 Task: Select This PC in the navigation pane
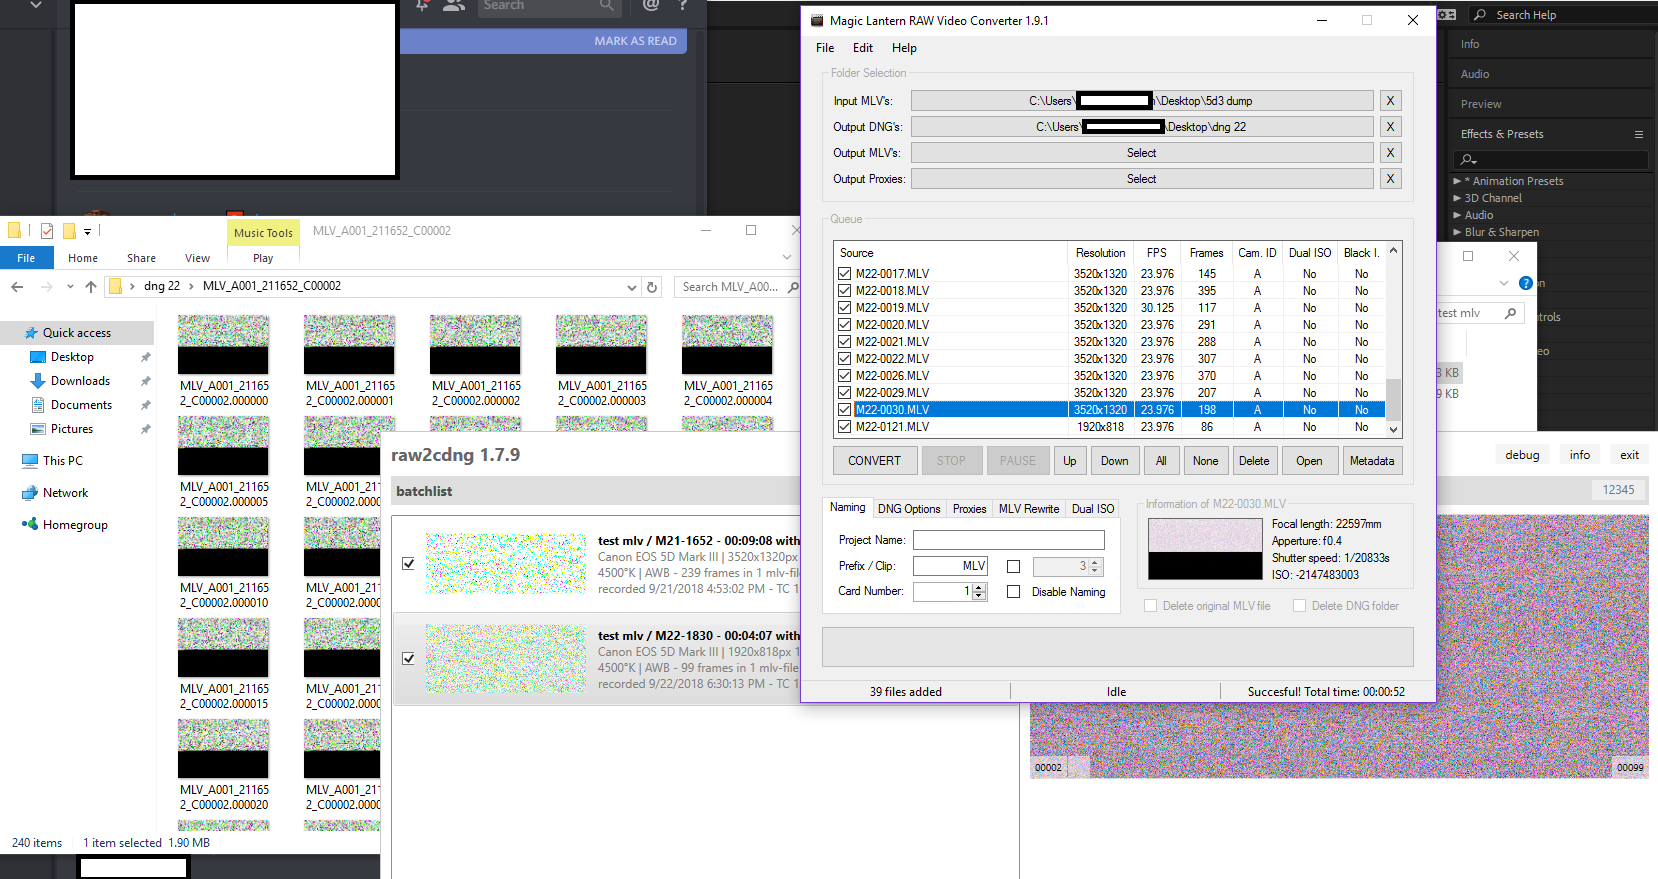(x=62, y=461)
